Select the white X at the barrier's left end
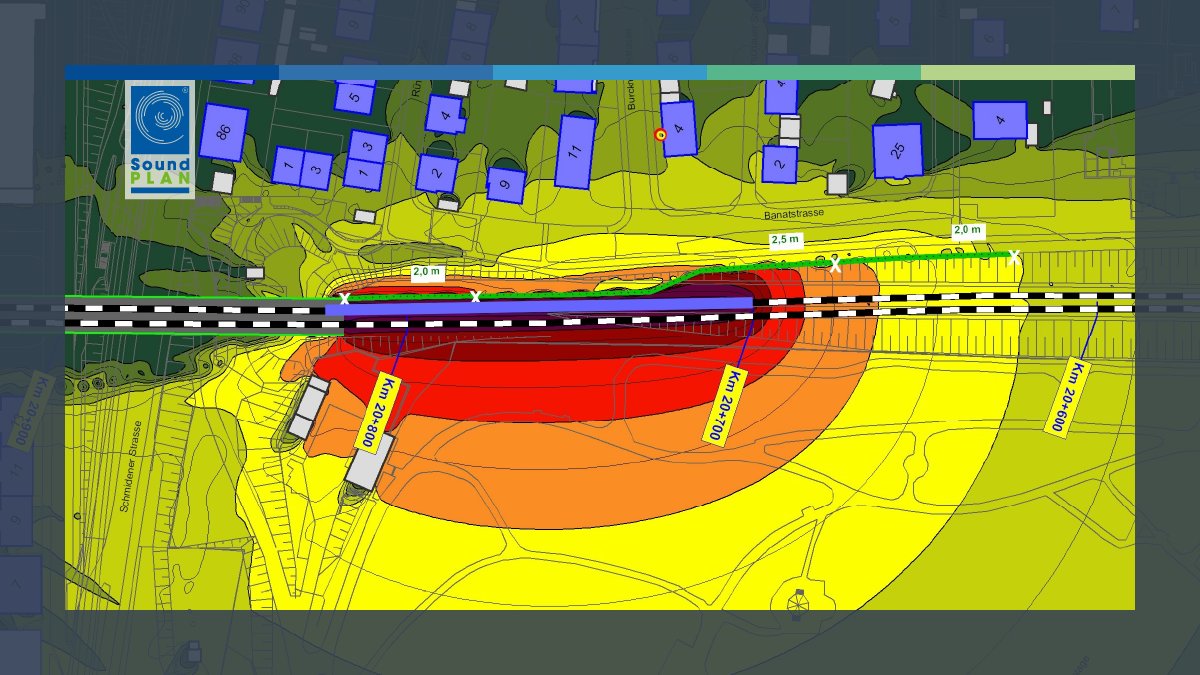The width and height of the screenshot is (1200, 675). click(x=344, y=298)
